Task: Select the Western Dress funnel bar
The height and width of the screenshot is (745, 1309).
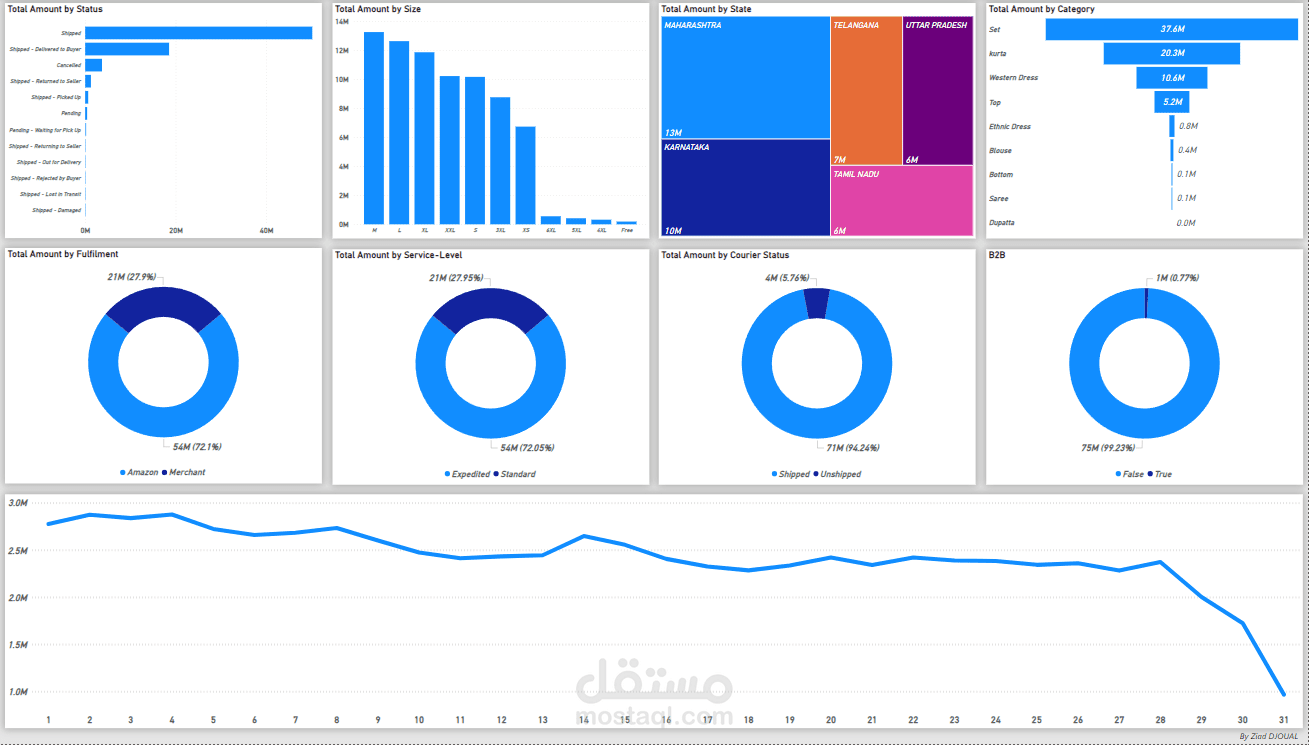Action: 1170,77
